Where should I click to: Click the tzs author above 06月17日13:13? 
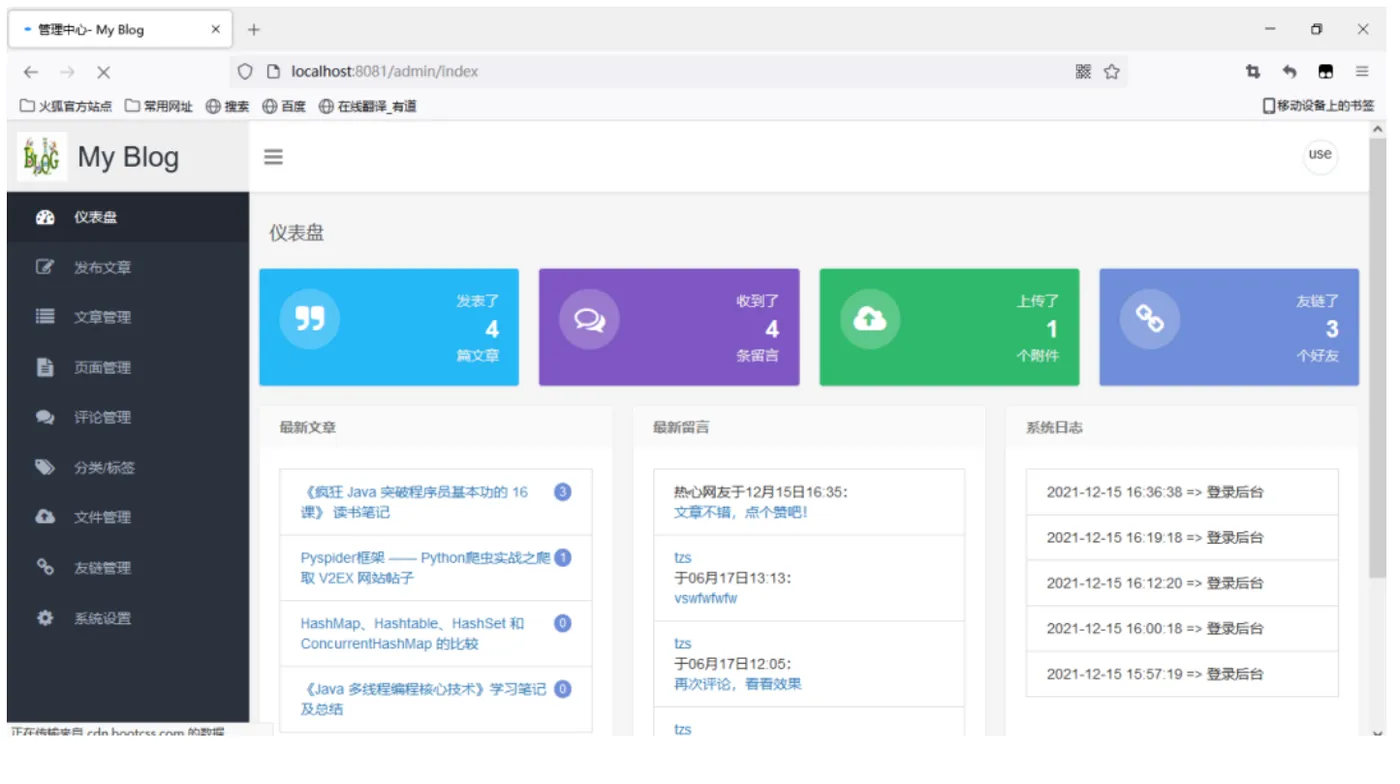point(683,557)
